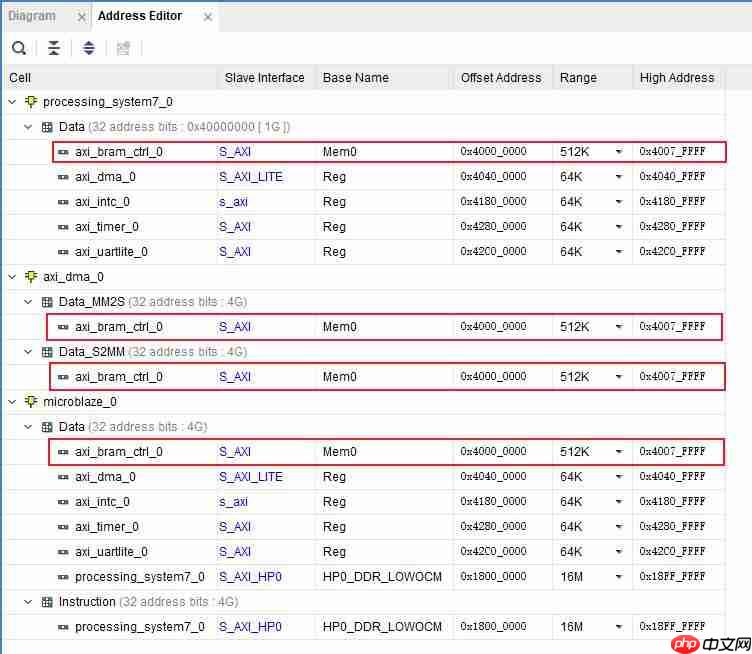The image size is (752, 654).
Task: Close the Diagram tab
Action: click(82, 17)
